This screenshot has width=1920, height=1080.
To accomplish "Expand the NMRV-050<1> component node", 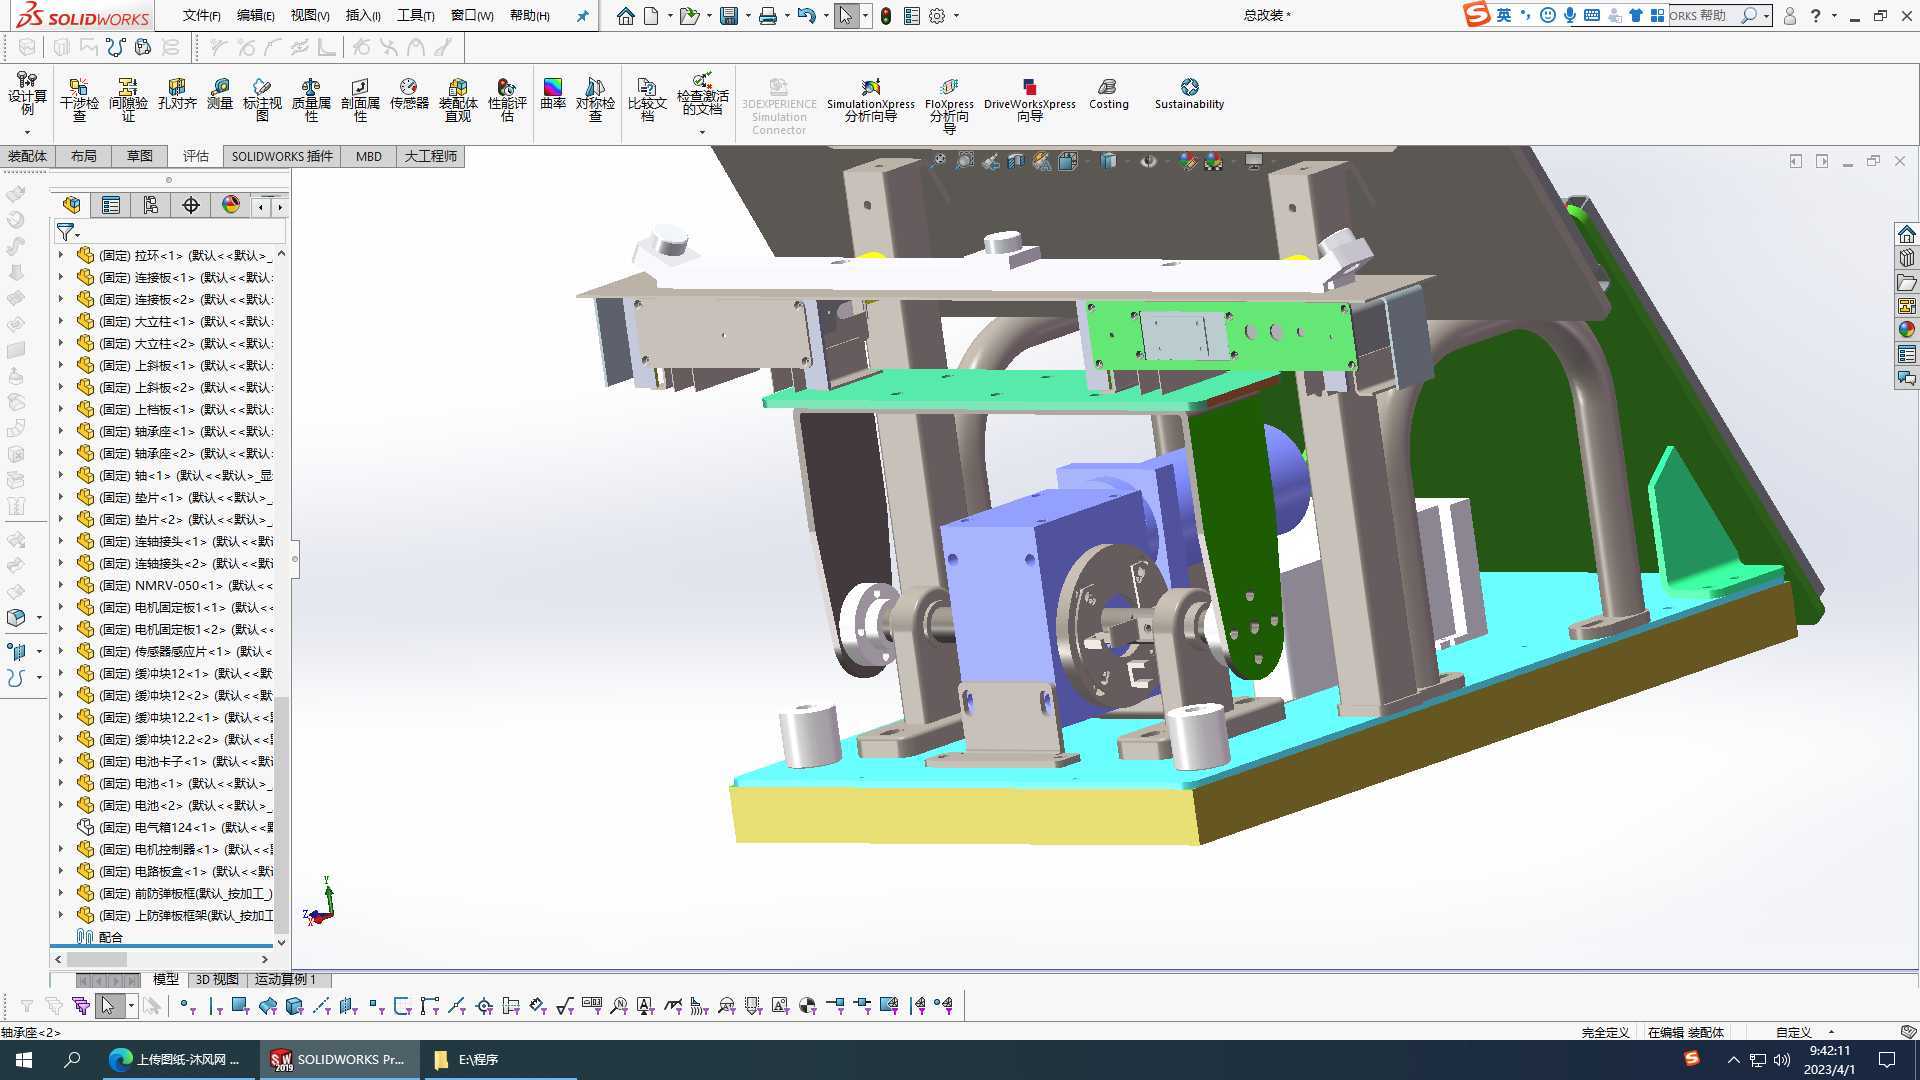I will pyautogui.click(x=61, y=585).
